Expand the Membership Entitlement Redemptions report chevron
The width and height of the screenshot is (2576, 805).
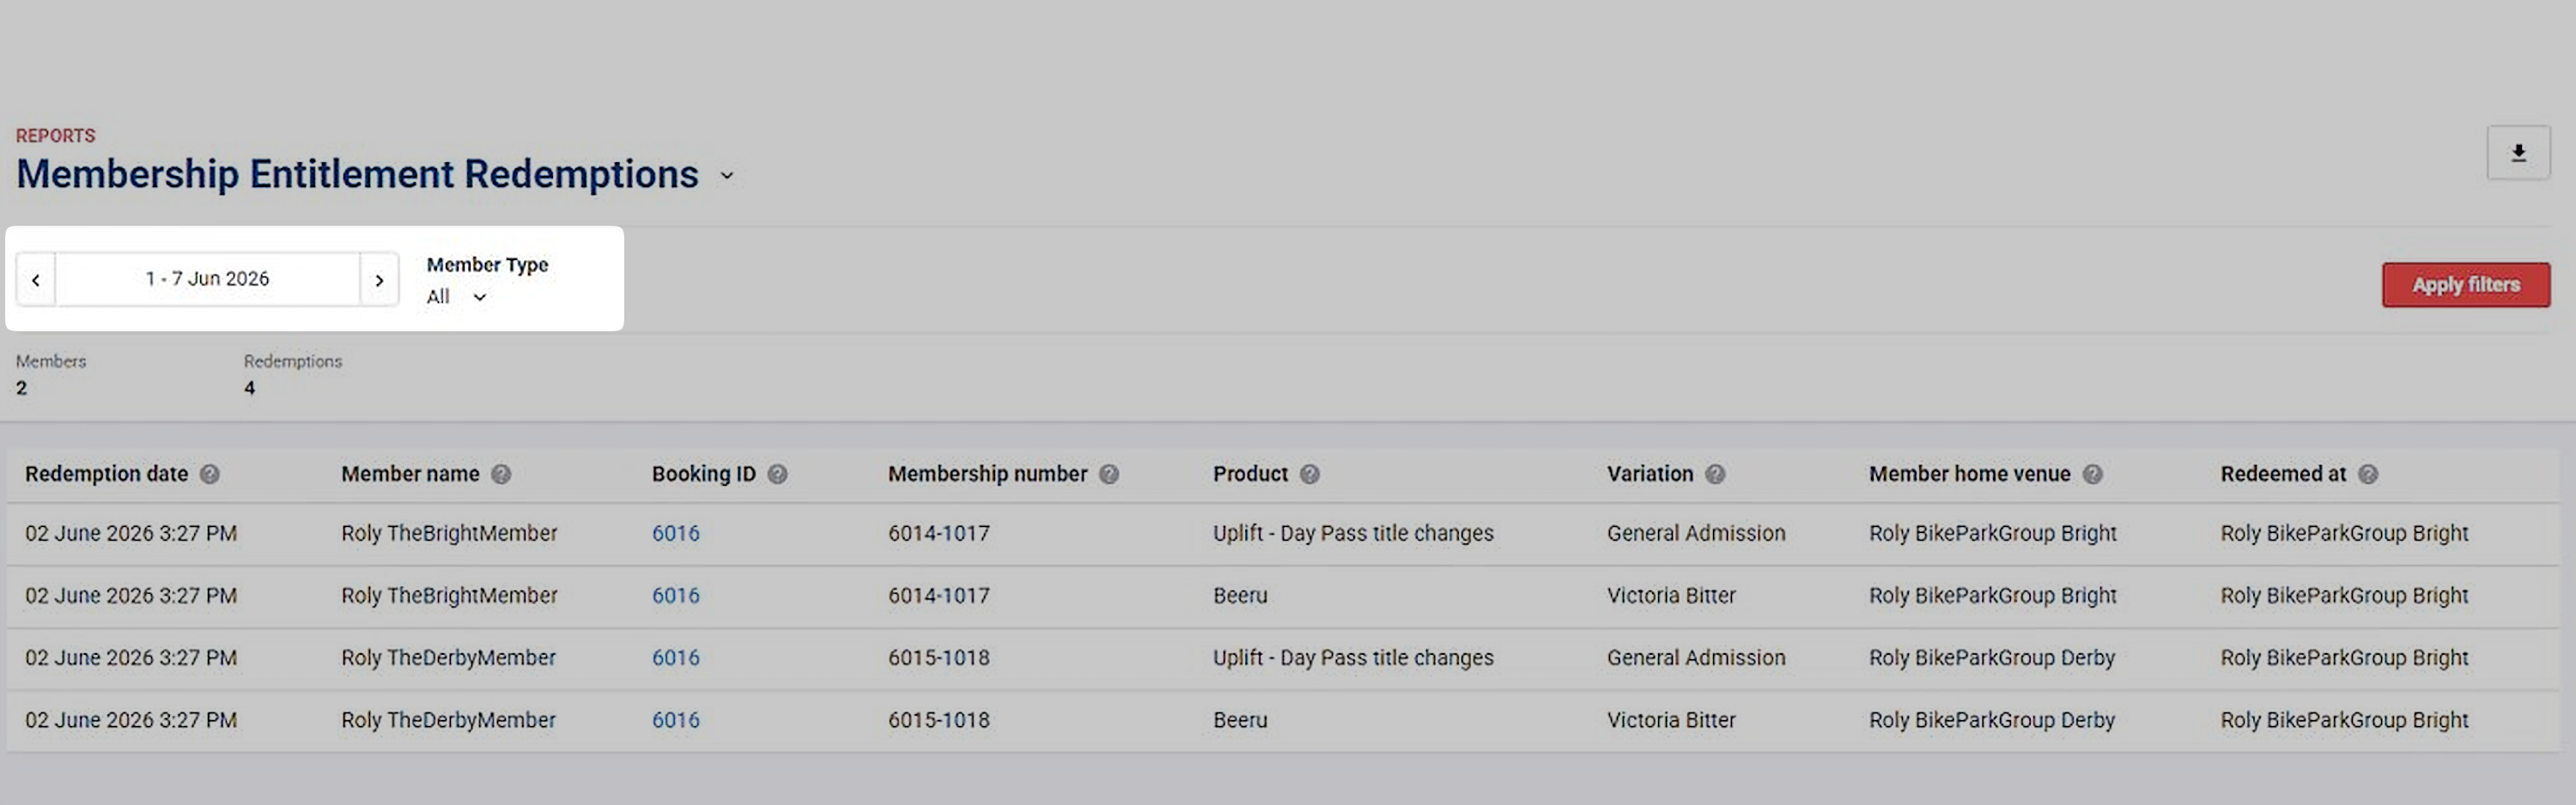pos(727,176)
